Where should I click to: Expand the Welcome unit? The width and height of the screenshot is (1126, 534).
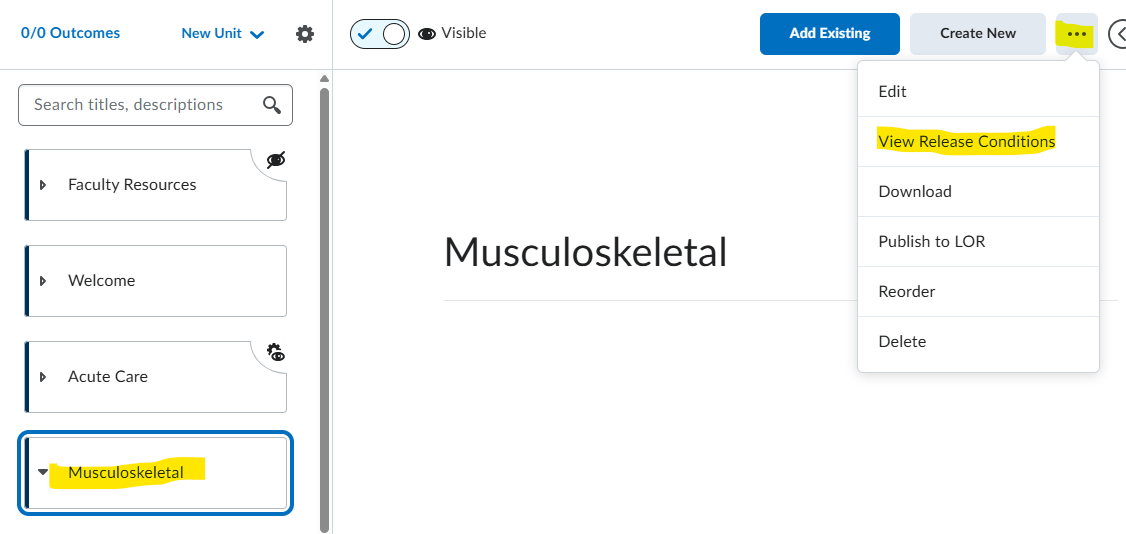[43, 281]
